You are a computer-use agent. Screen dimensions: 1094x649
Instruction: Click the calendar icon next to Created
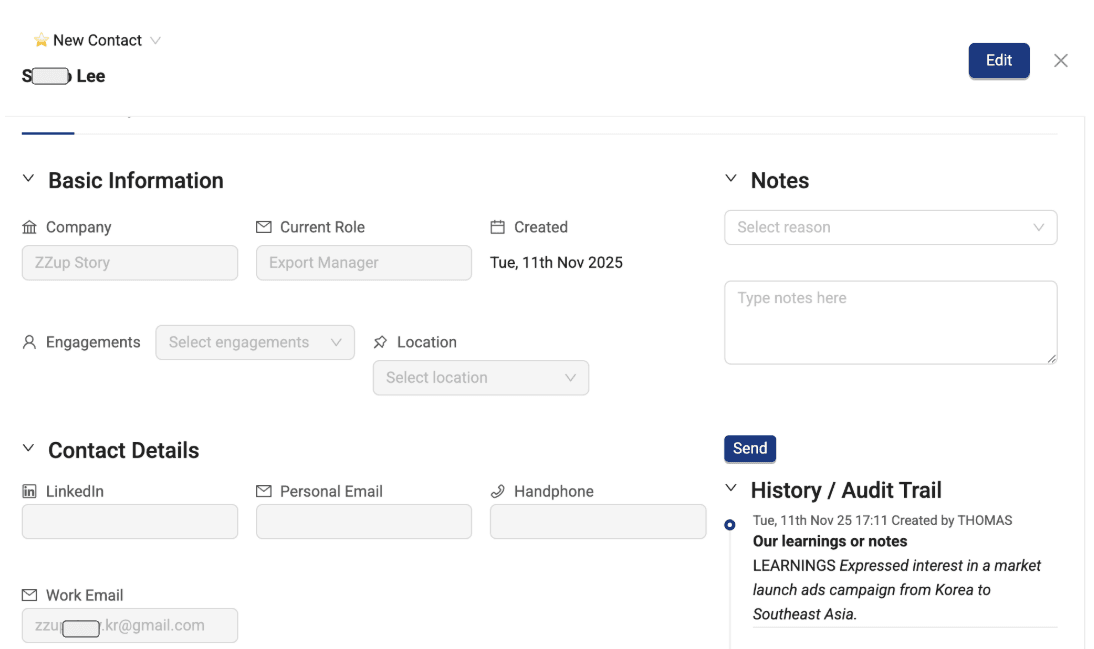[496, 227]
